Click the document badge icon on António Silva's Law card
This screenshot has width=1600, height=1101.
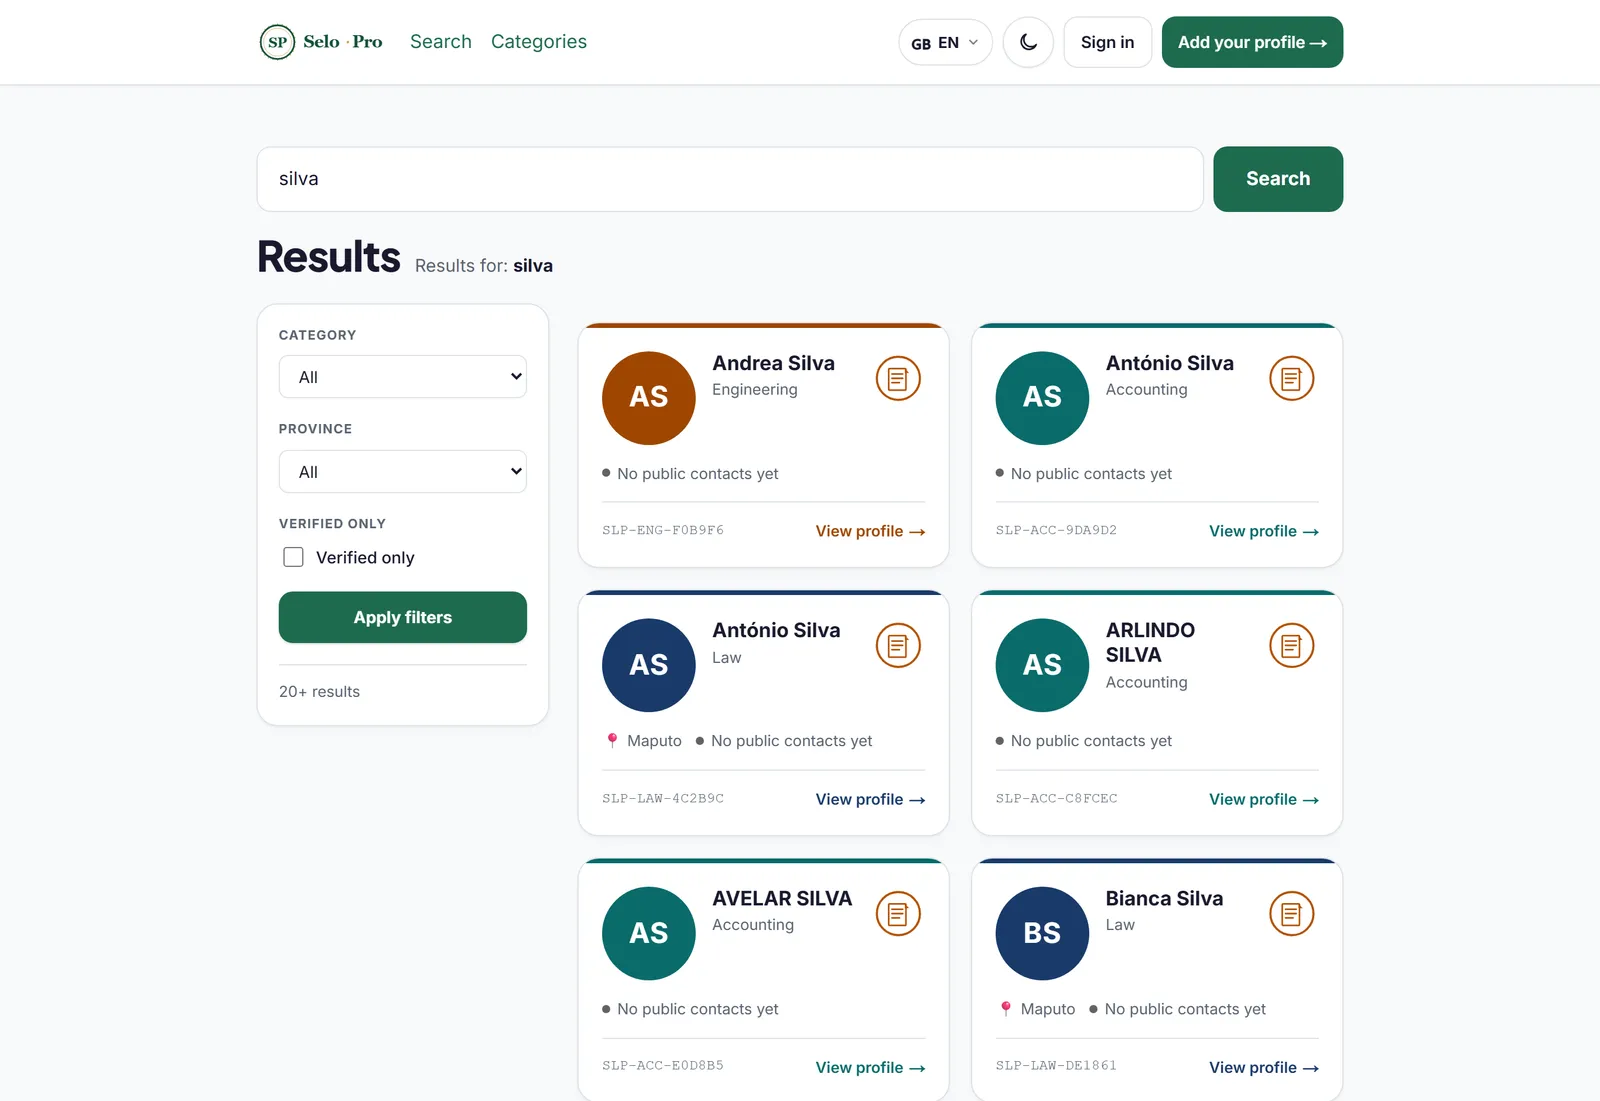898,646
